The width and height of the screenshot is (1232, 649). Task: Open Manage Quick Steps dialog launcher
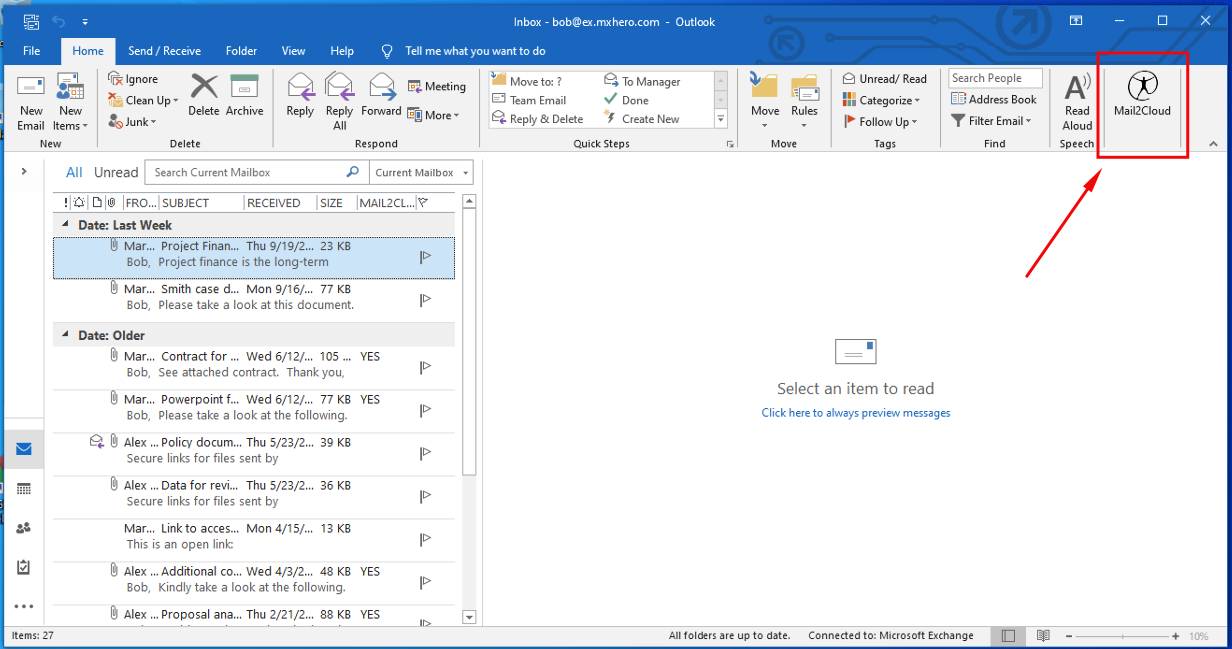tap(729, 144)
